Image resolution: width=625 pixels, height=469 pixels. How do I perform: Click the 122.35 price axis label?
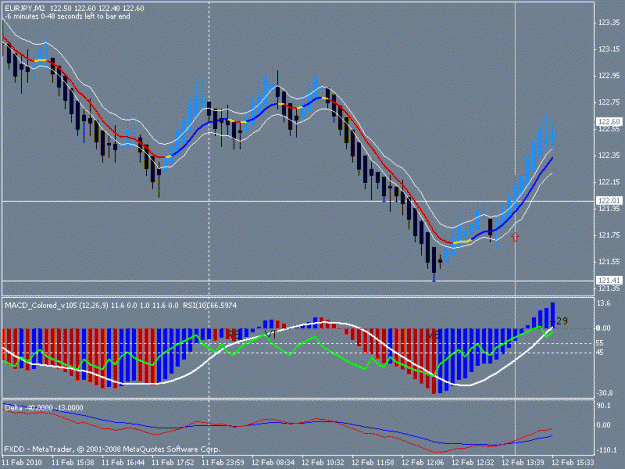coord(609,155)
